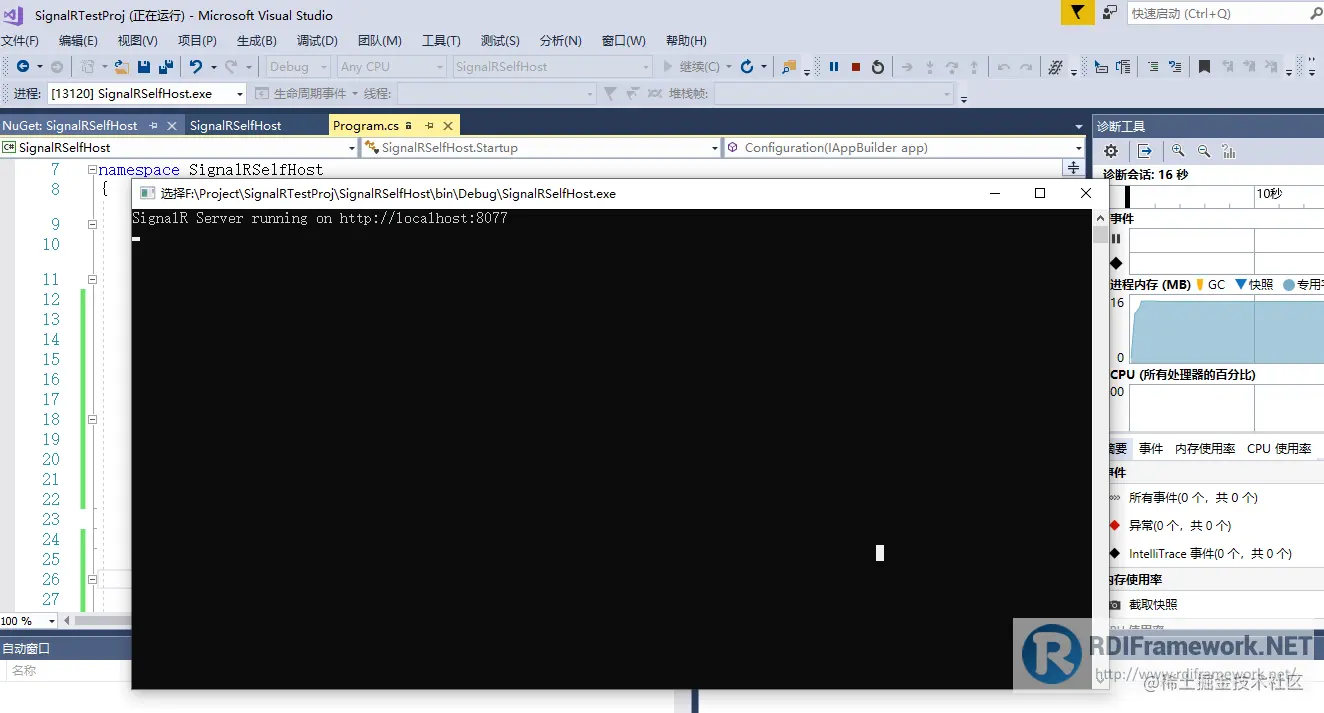Viewport: 1324px width, 713px height.
Task: Click the Toggle Bookmark icon
Action: (x=1204, y=67)
